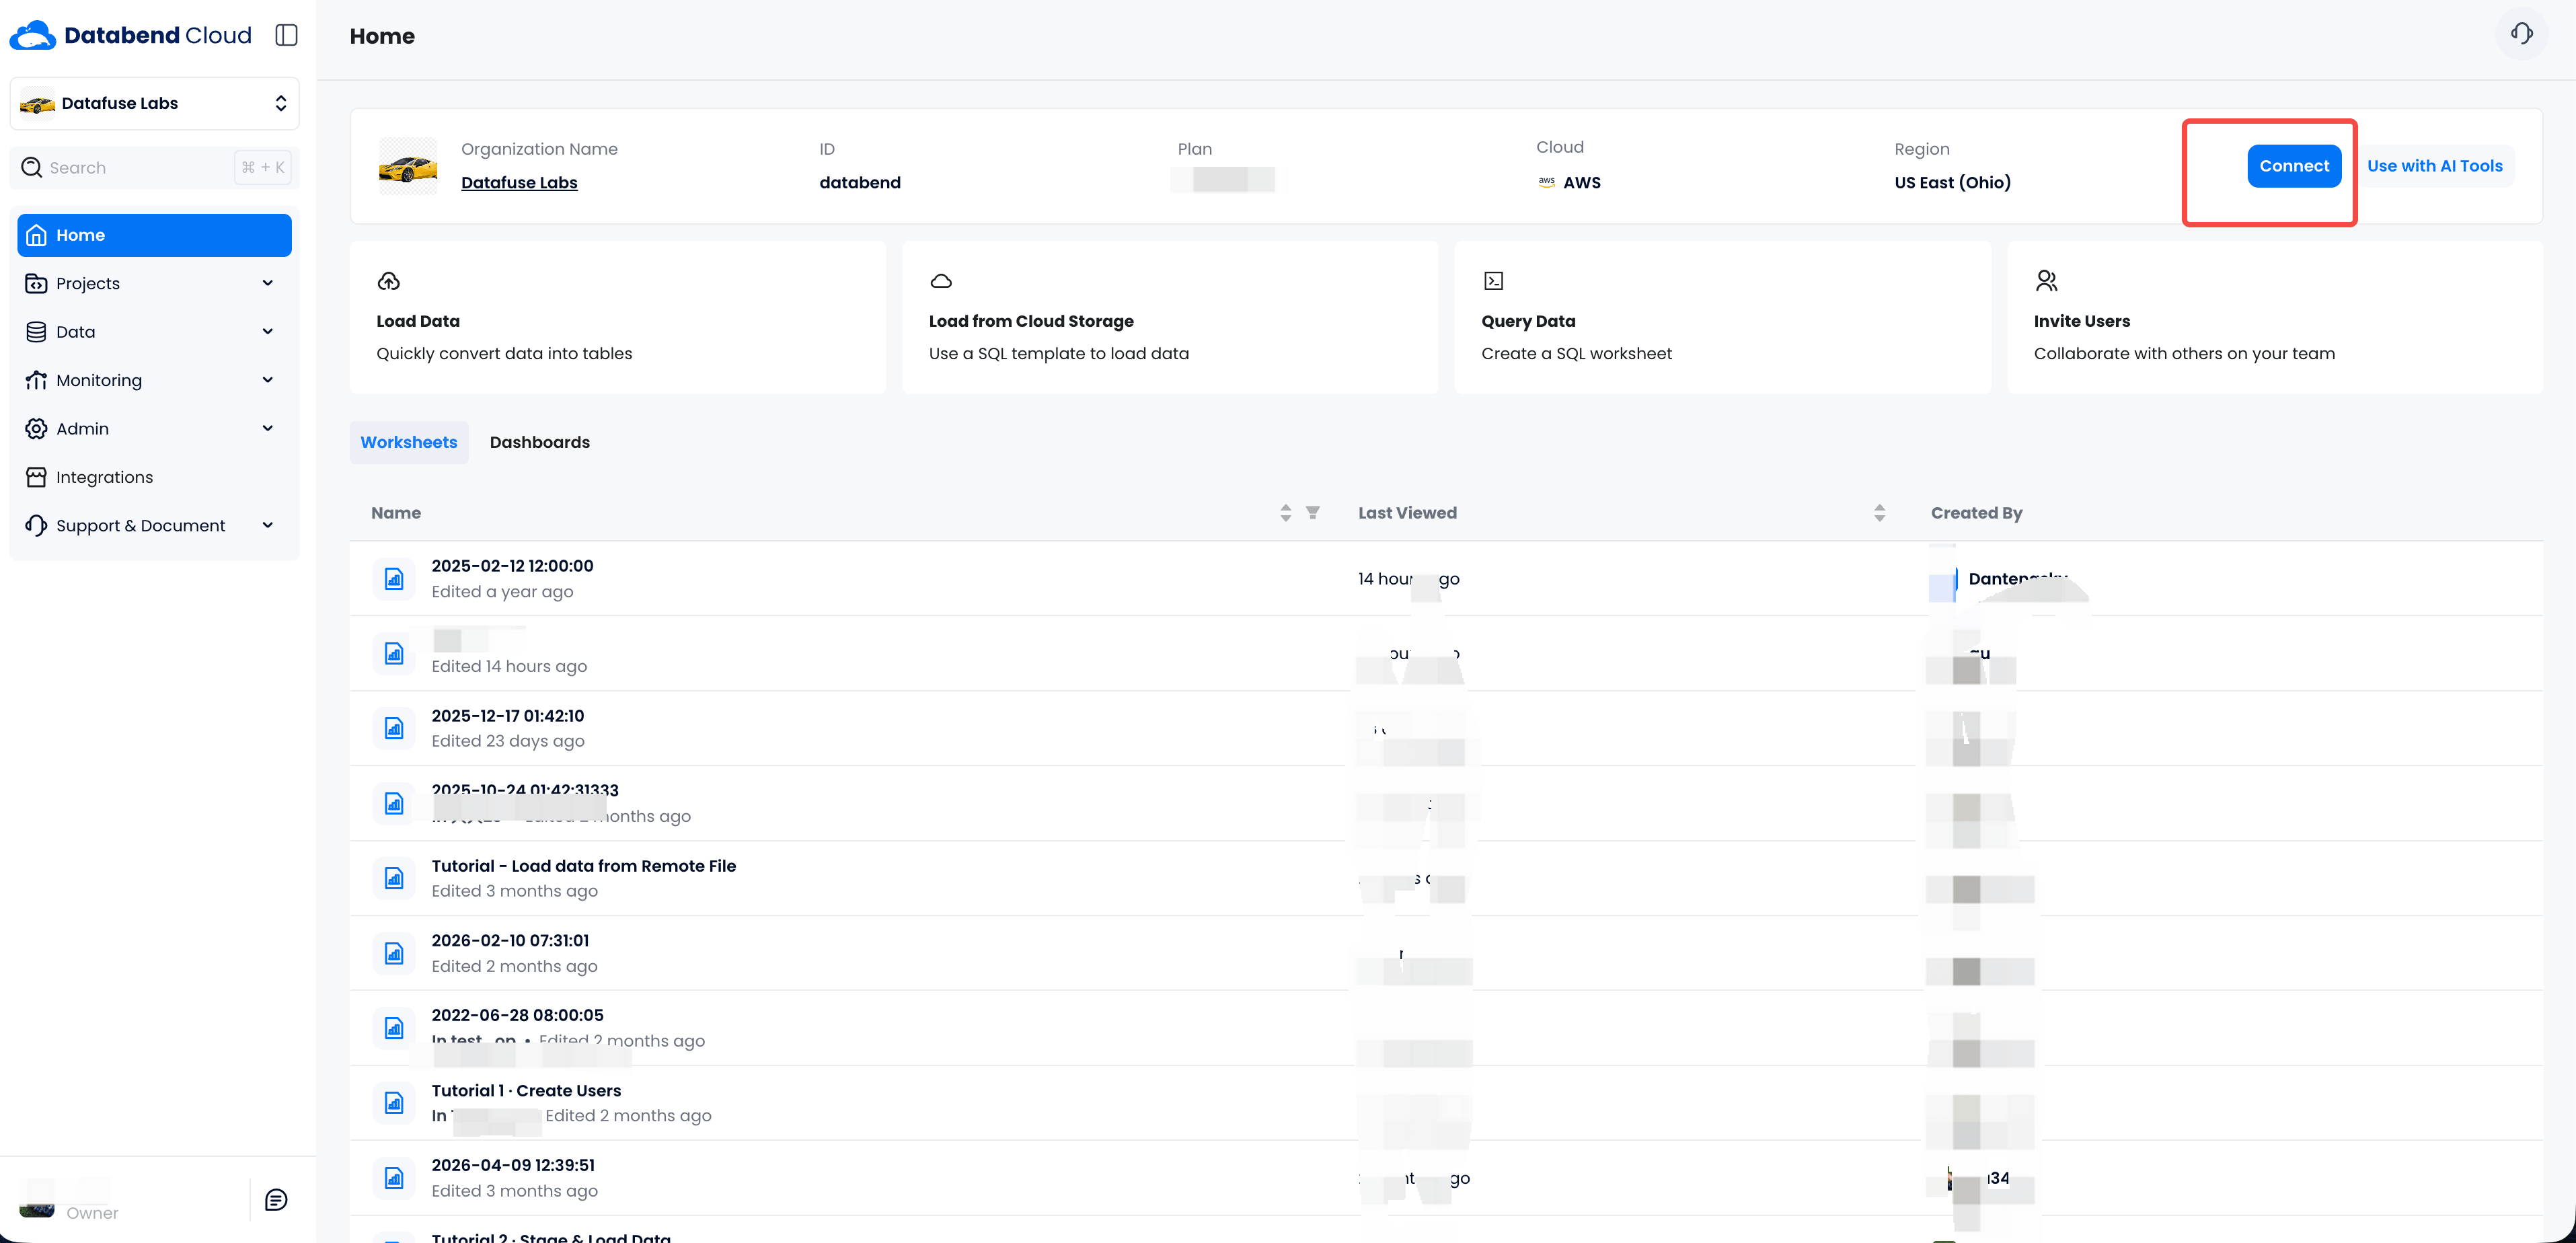2576x1243 pixels.
Task: Click the Query Data card title
Action: (x=1528, y=321)
